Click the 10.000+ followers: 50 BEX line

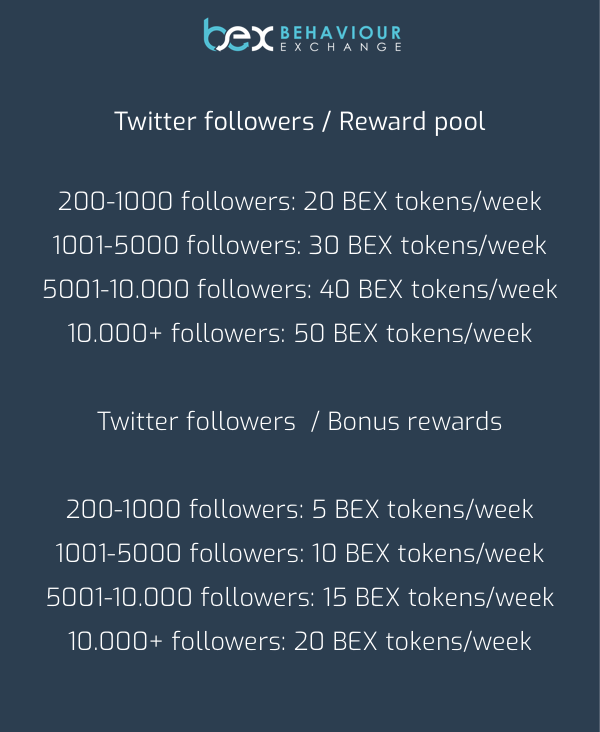point(300,333)
